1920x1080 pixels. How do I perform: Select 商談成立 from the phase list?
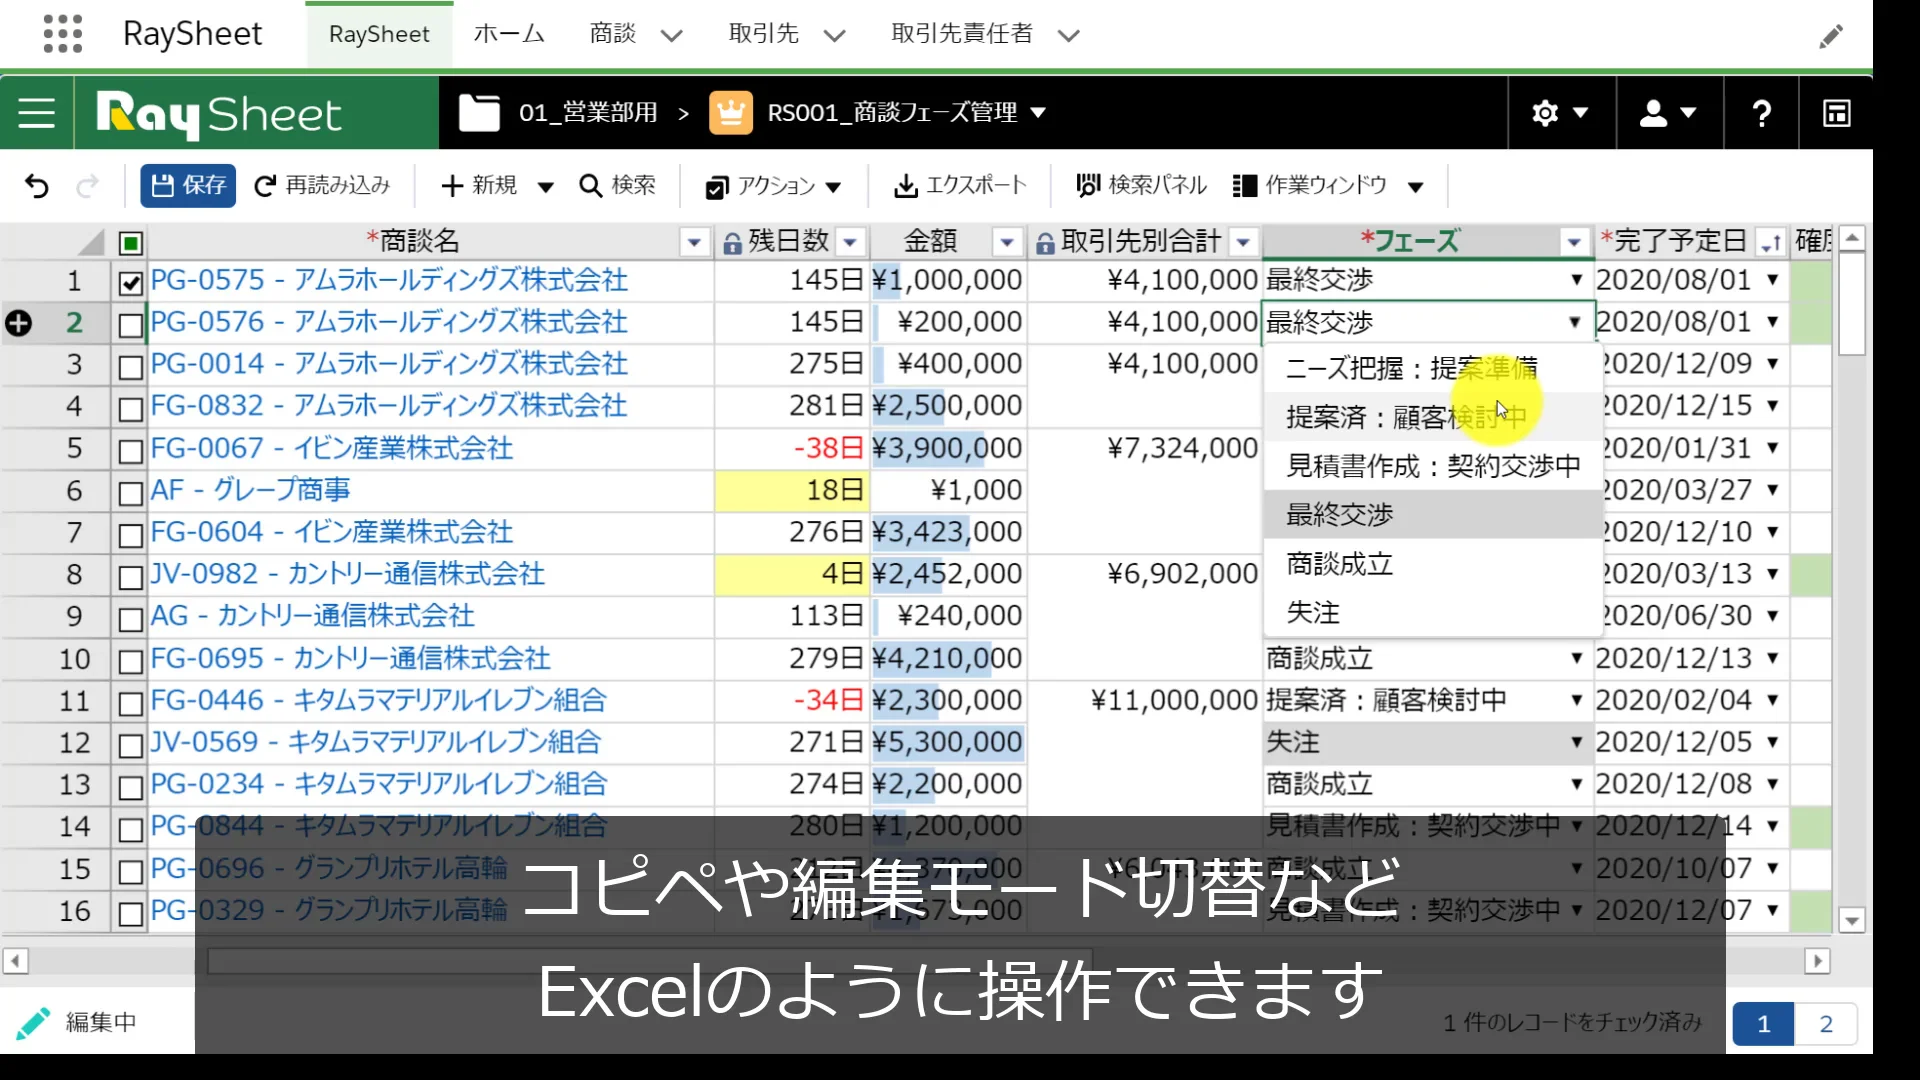click(1432, 564)
